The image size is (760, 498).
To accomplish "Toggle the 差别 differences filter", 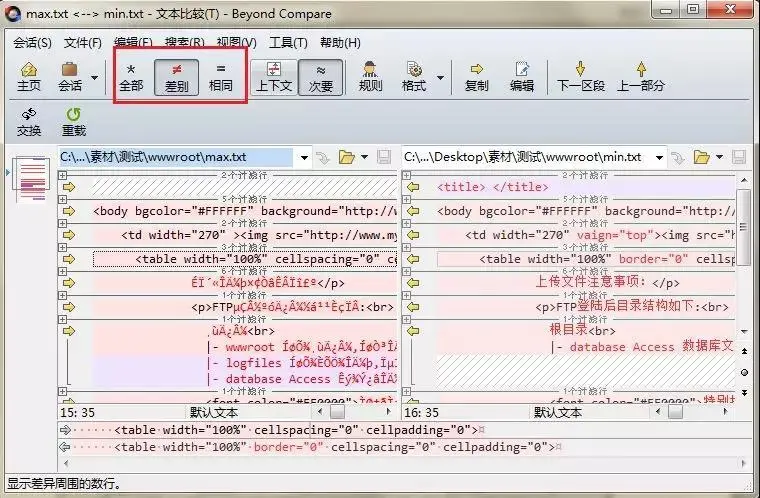I will click(x=176, y=78).
